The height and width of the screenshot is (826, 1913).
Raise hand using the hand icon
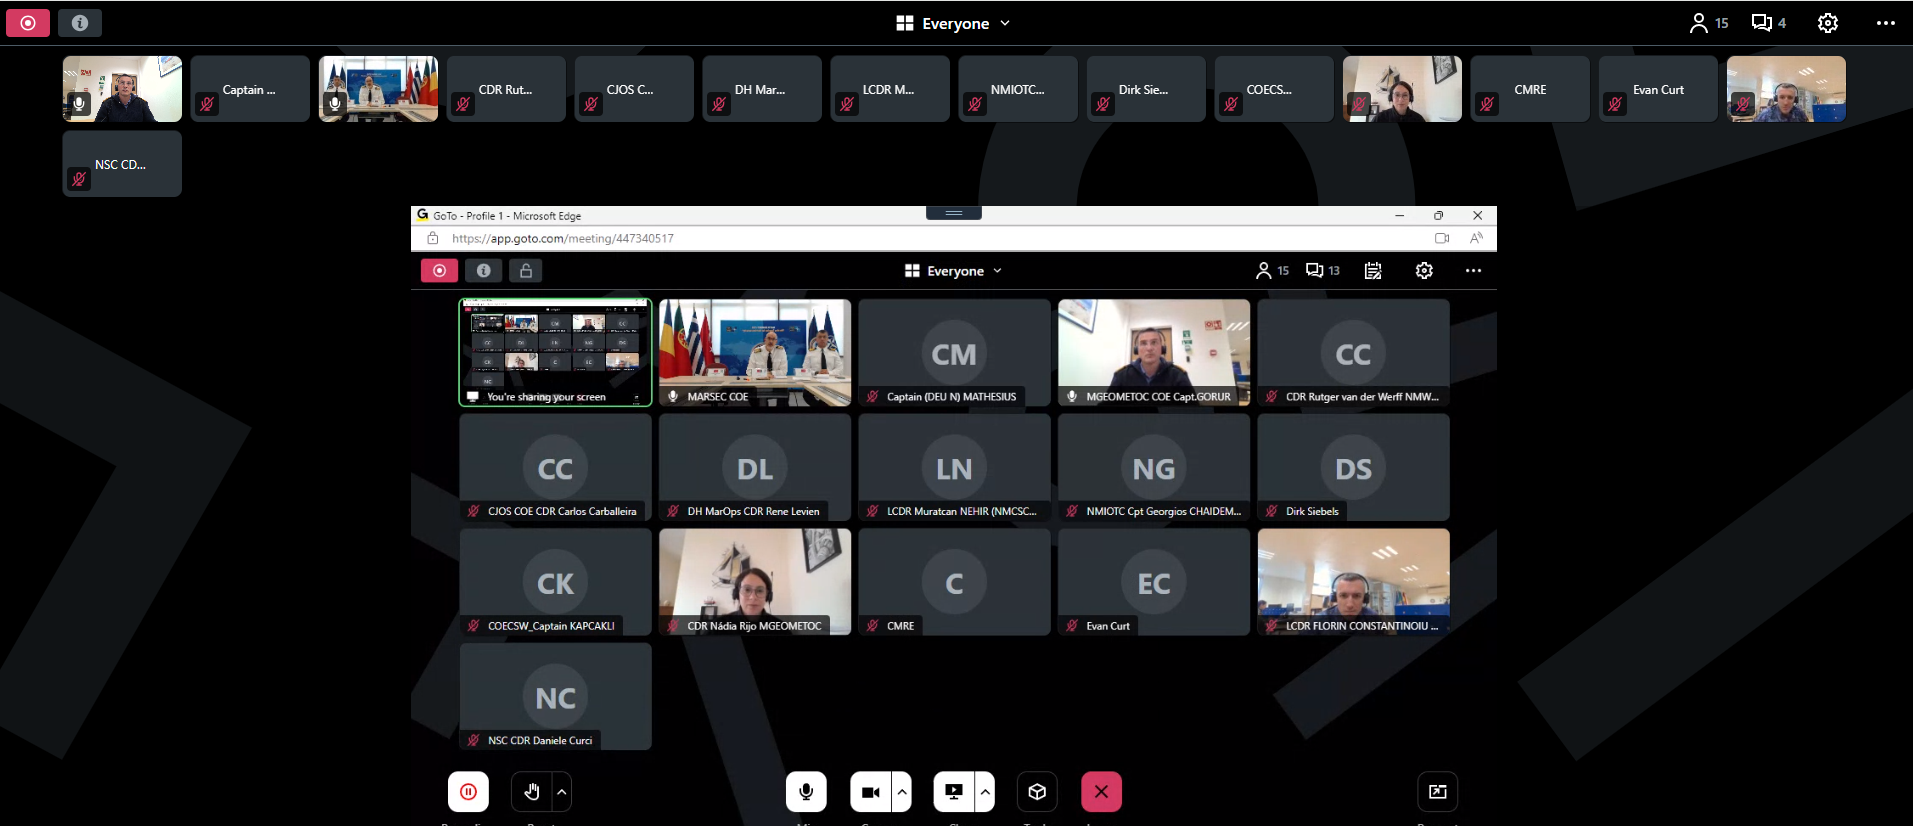(531, 792)
